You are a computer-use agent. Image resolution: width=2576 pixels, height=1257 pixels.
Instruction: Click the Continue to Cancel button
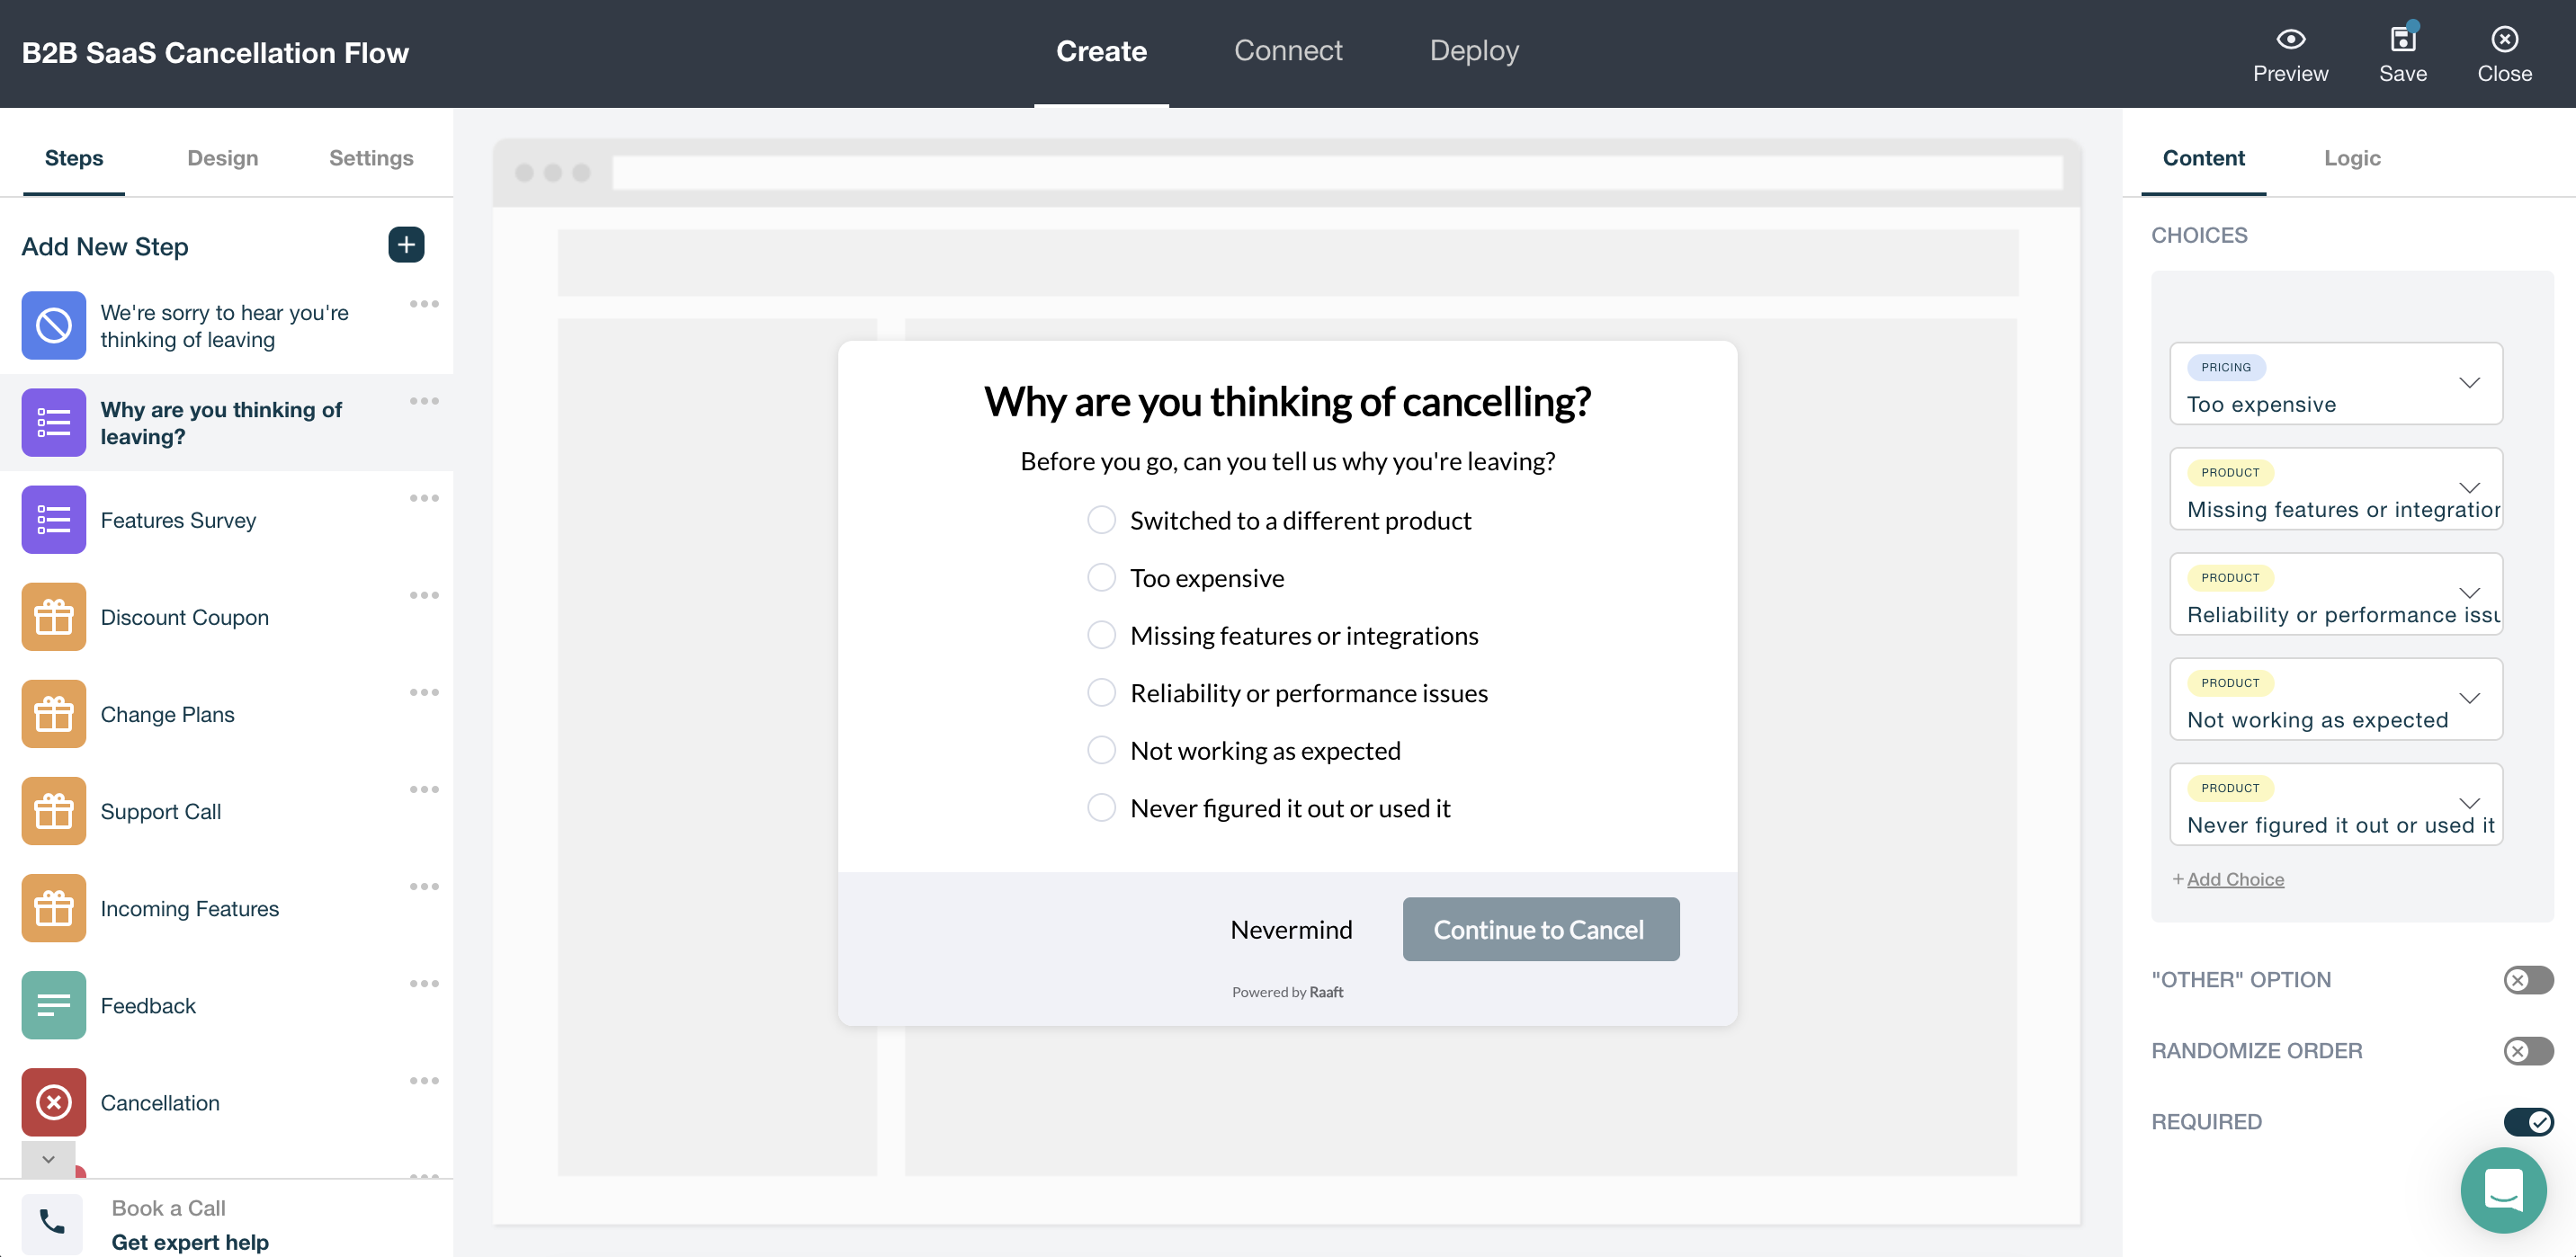click(1540, 929)
